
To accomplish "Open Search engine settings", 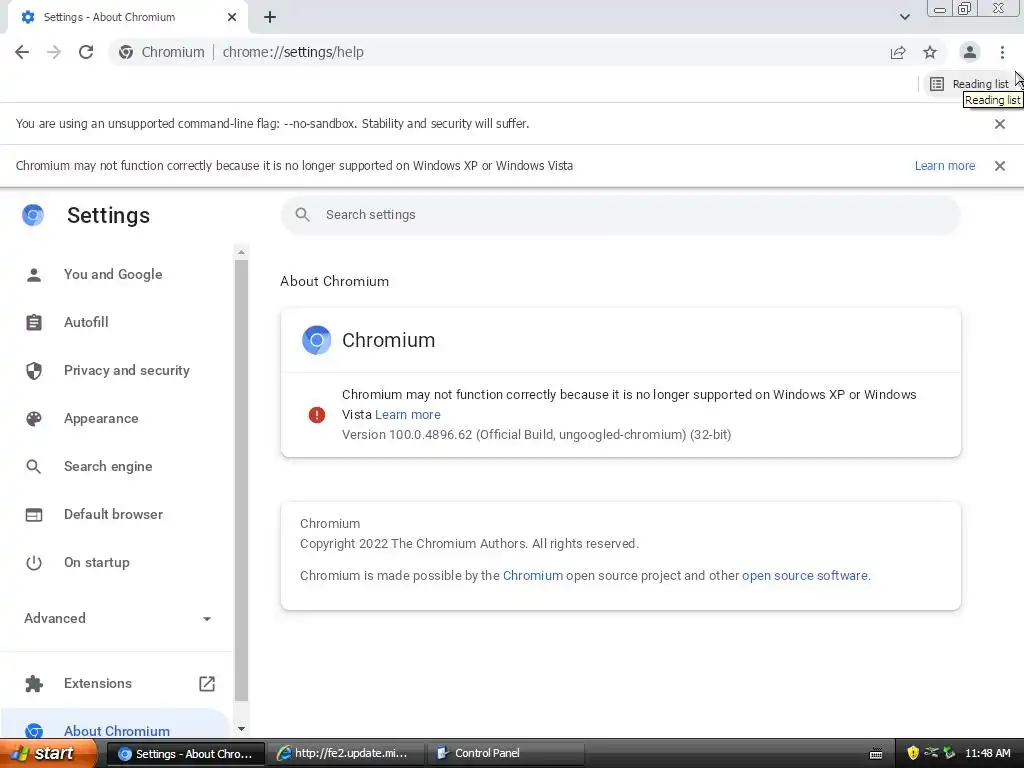I will click(x=108, y=466).
